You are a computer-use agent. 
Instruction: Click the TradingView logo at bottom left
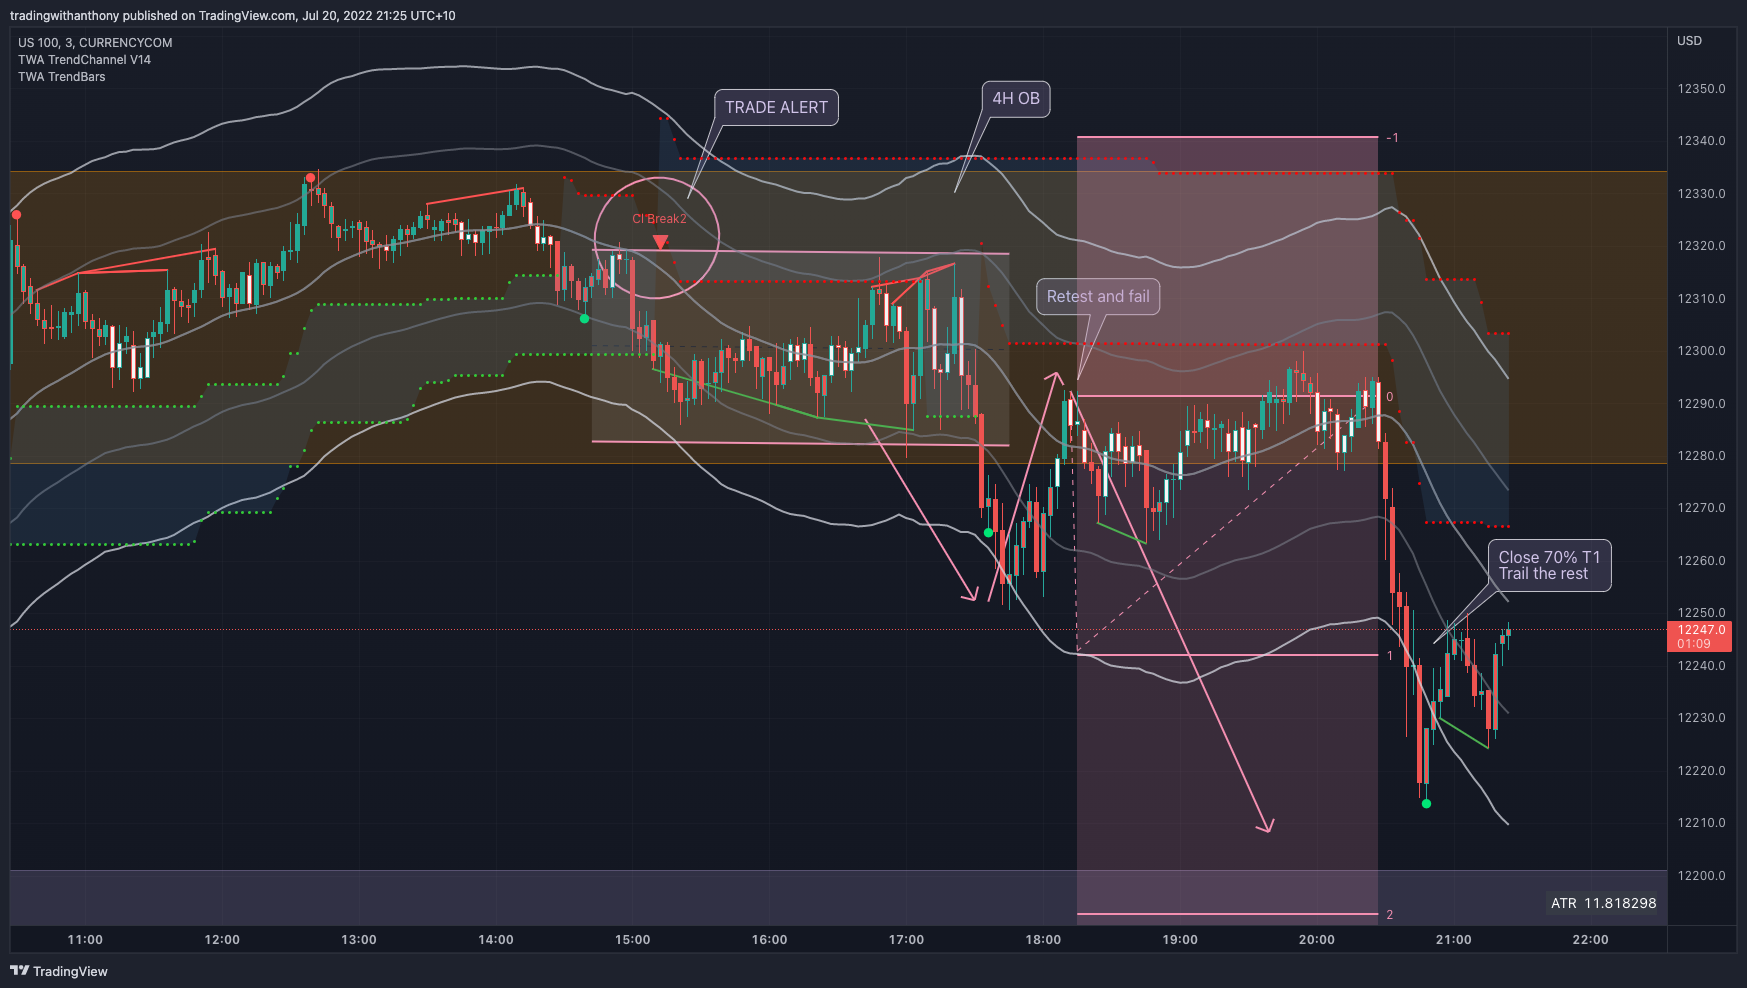click(x=59, y=971)
